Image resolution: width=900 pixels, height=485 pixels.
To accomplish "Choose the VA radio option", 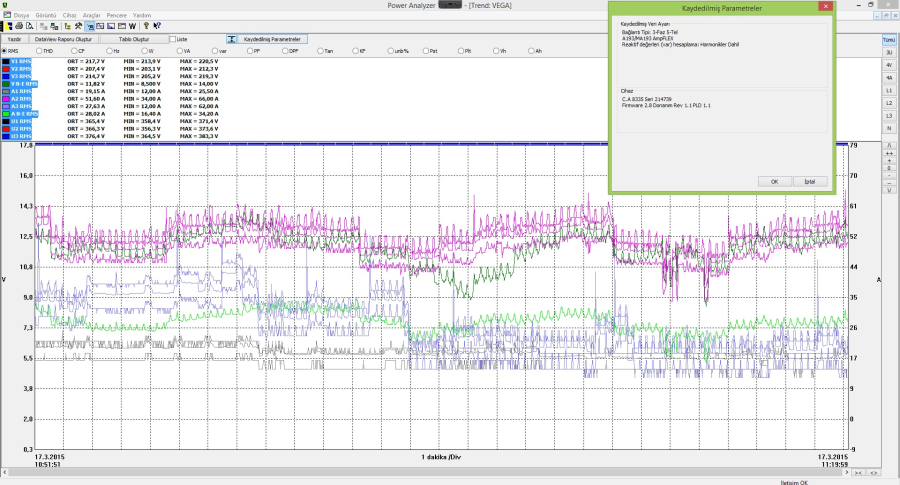I will (x=180, y=51).
